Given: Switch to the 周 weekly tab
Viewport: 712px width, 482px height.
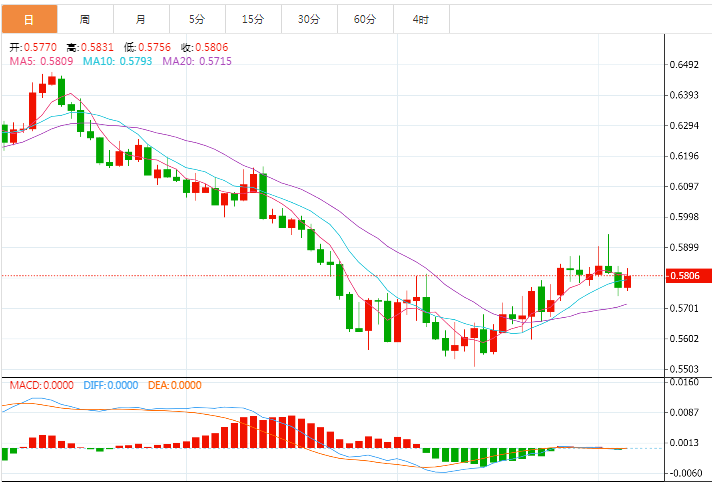Looking at the screenshot, I should click(85, 20).
